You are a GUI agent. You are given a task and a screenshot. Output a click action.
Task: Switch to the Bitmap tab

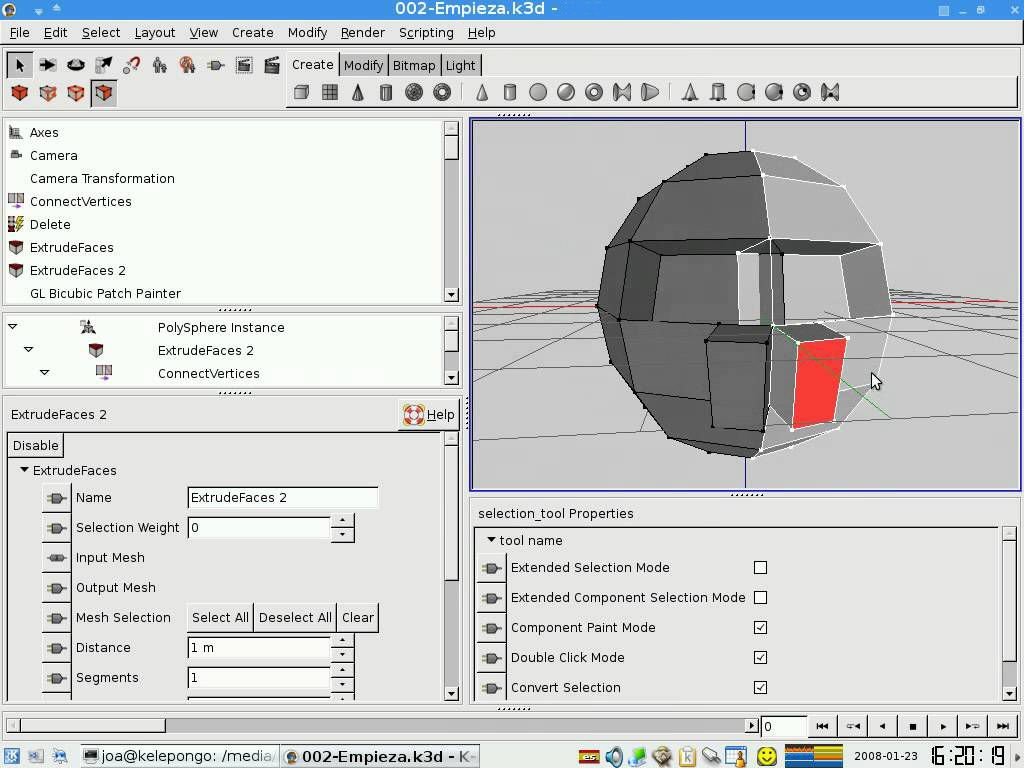pos(414,64)
